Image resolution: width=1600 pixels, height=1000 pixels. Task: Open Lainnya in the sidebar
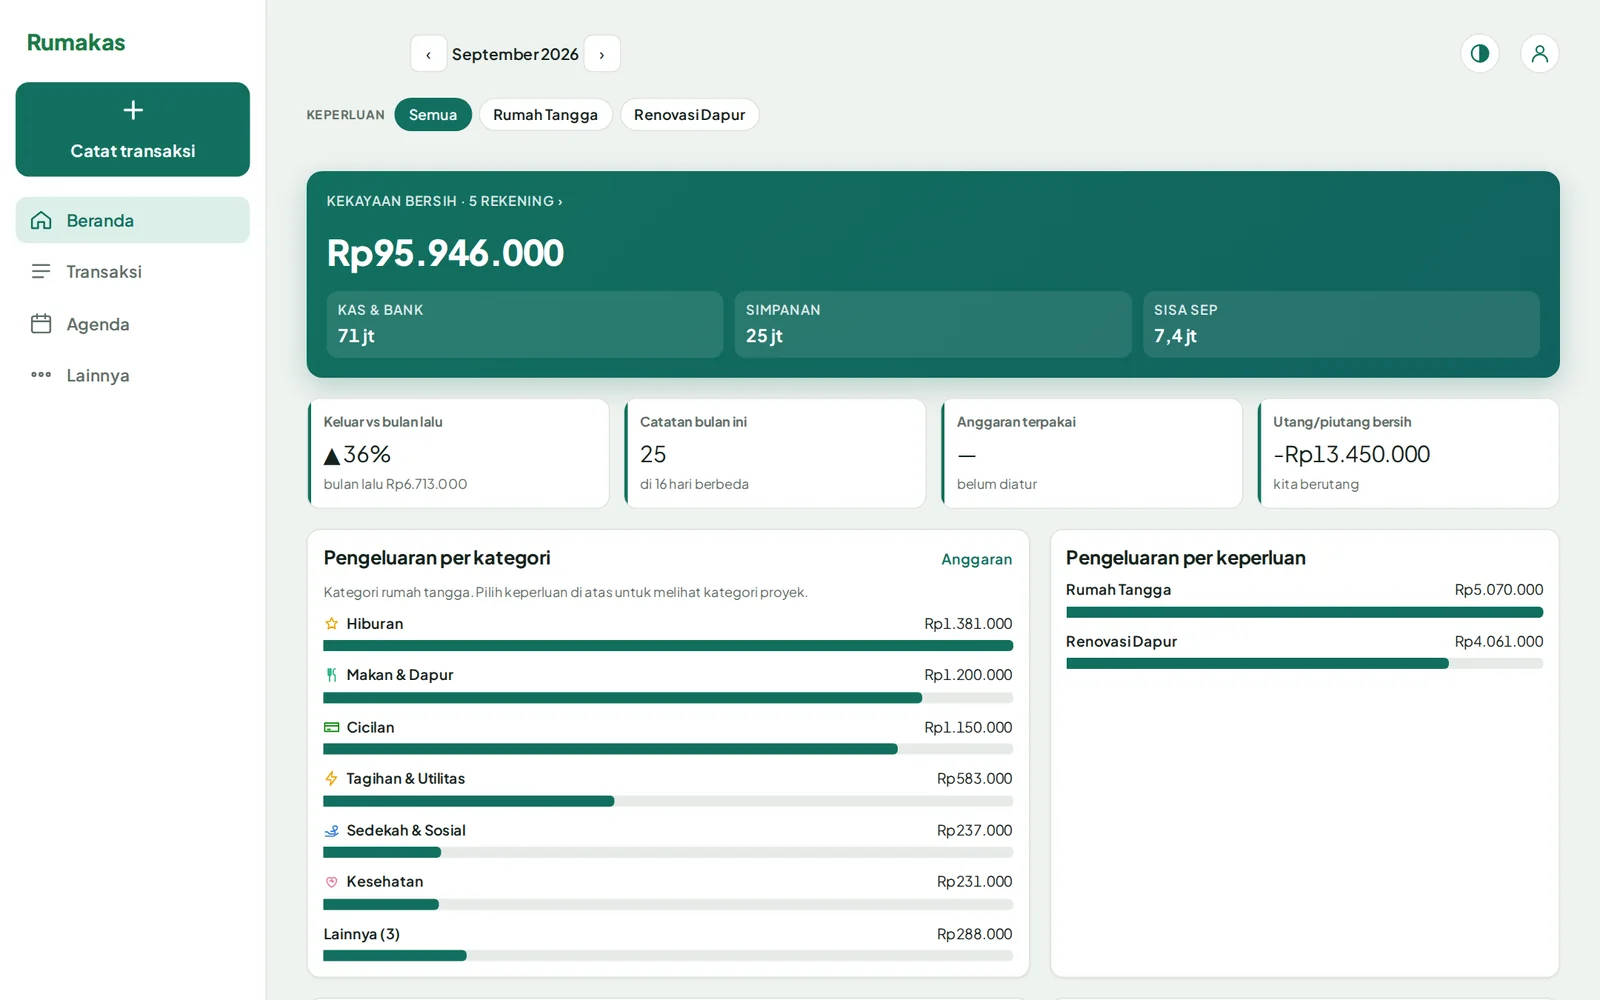click(132, 376)
